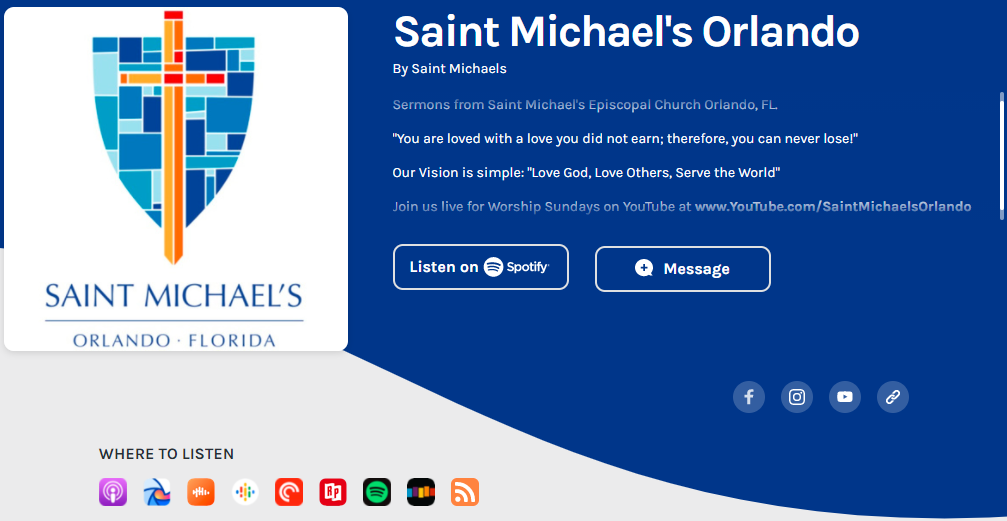Follow the www.YouTube.com/SaintMichaelsOrlando link
The width and height of the screenshot is (1007, 521).
832,207
